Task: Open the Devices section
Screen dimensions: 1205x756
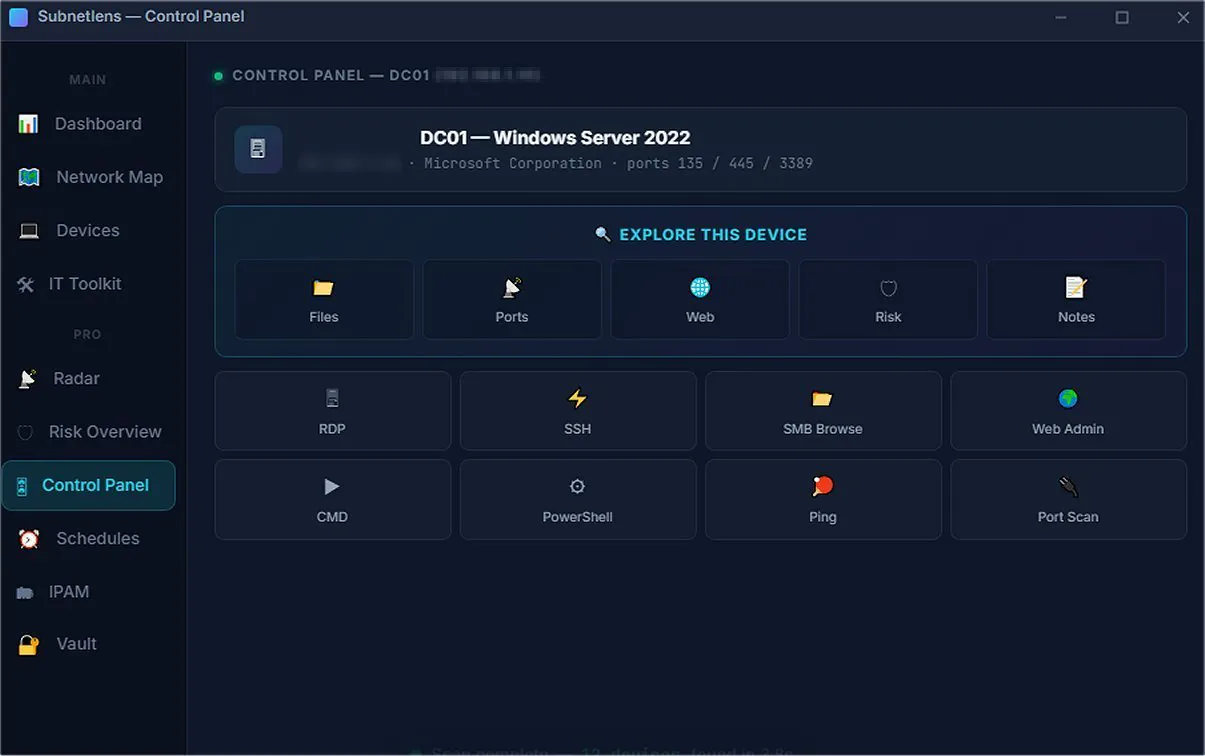Action: point(88,230)
